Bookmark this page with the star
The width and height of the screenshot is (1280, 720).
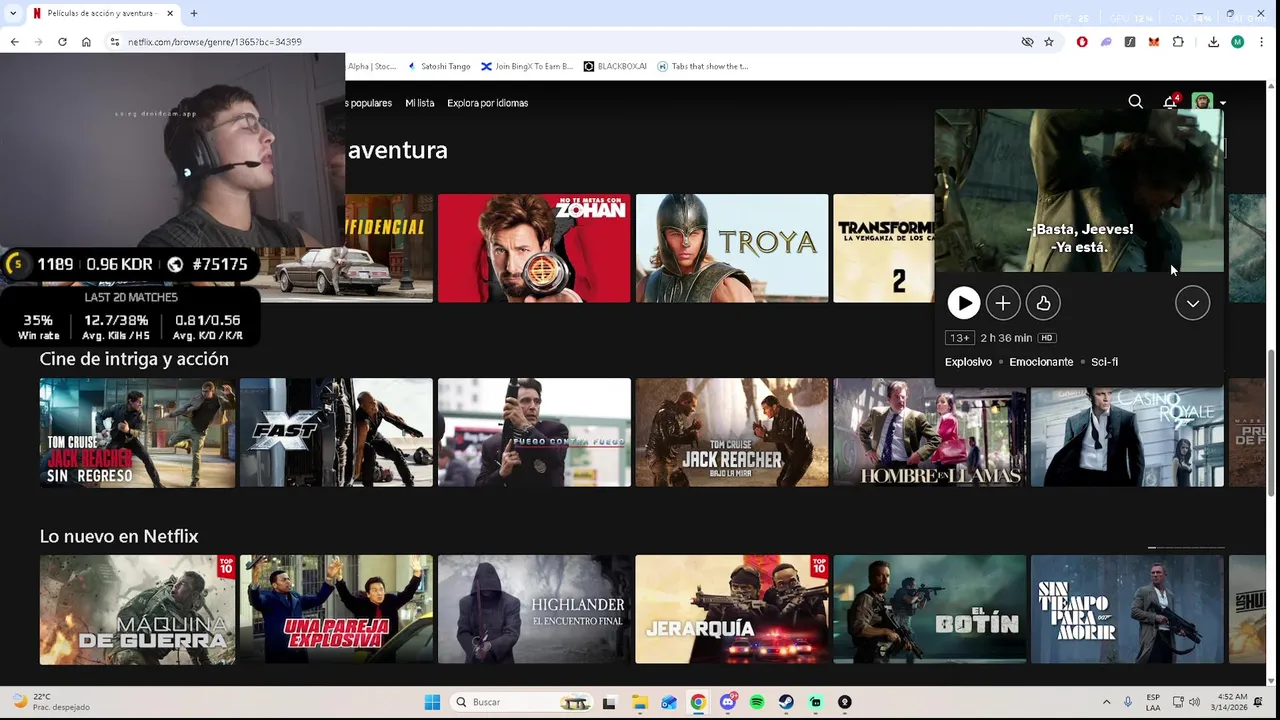click(1049, 42)
